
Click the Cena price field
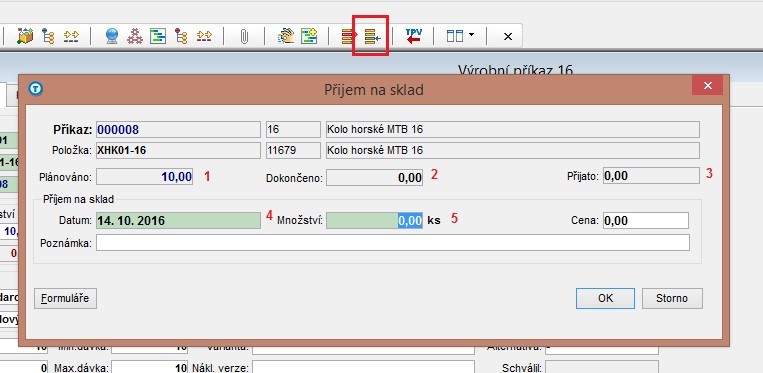tap(646, 220)
